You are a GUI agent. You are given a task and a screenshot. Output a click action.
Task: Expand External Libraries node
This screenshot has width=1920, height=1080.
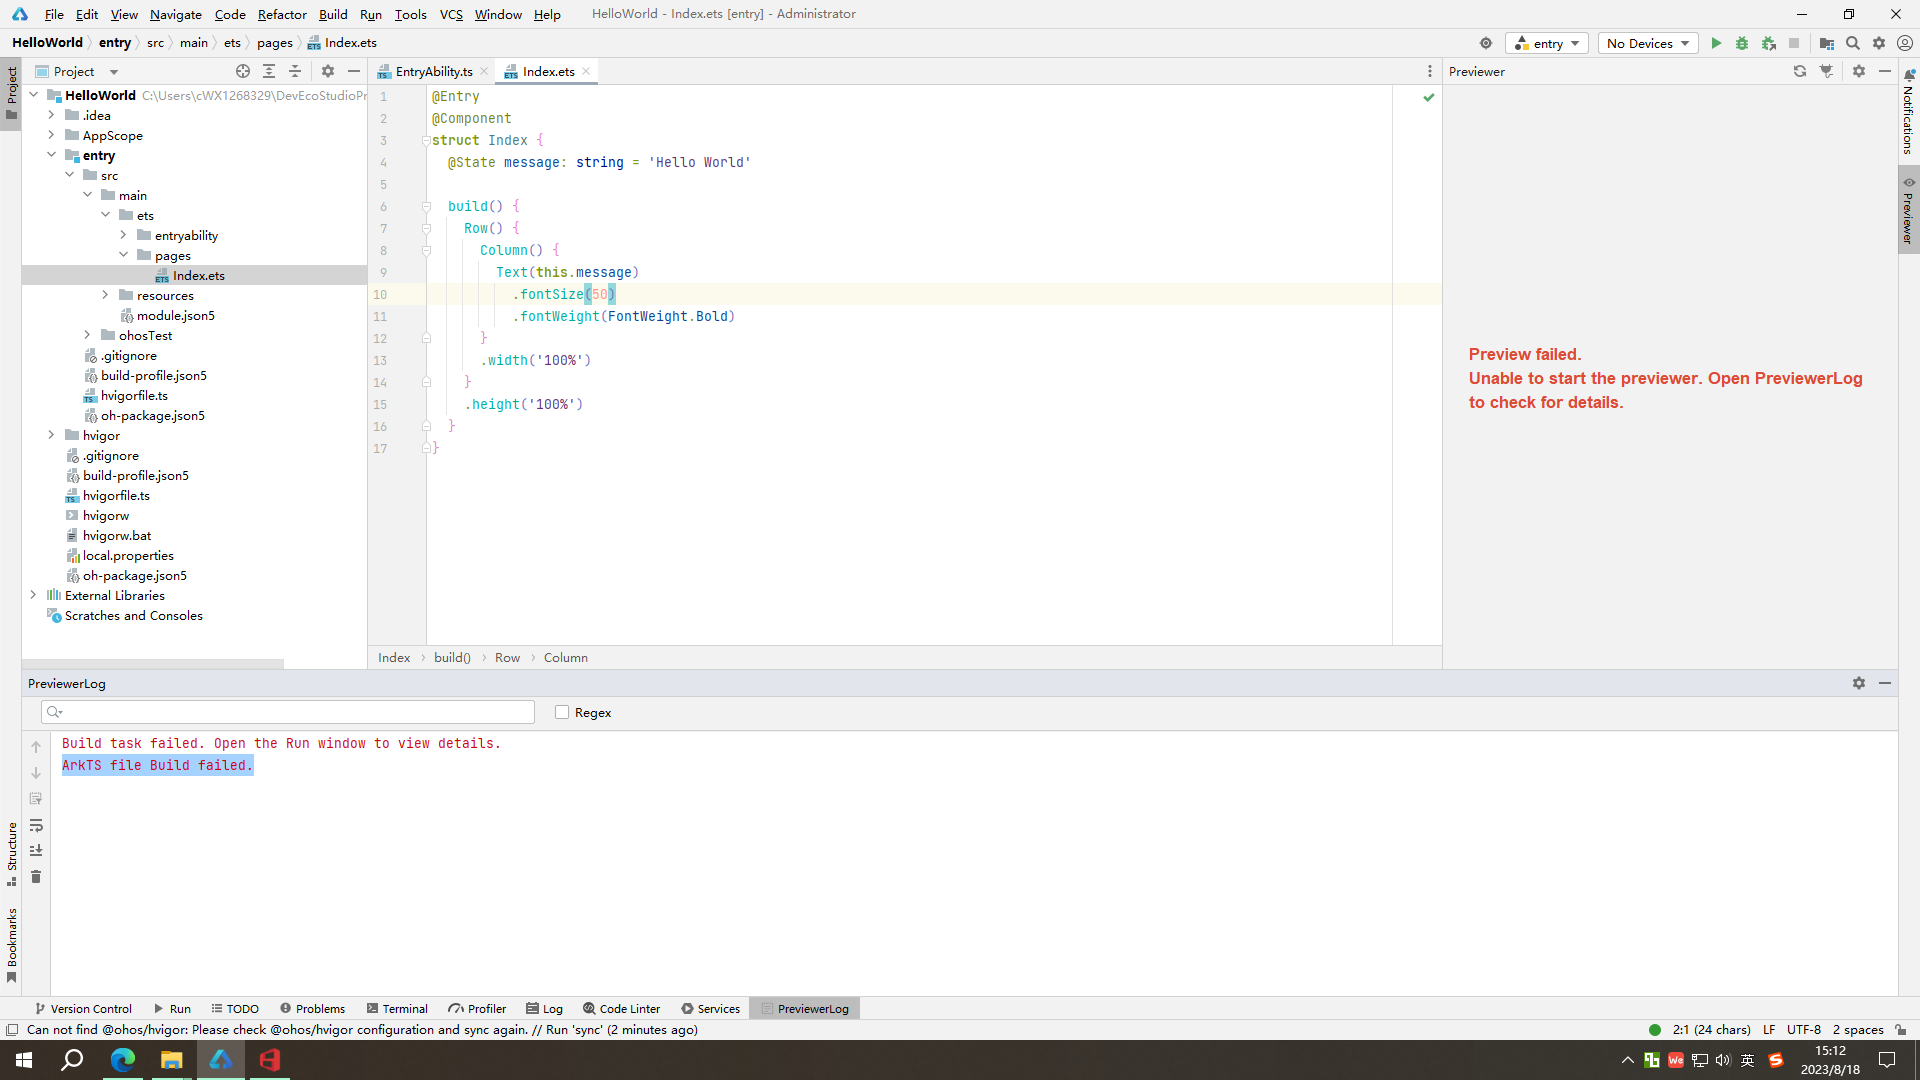[x=33, y=595]
